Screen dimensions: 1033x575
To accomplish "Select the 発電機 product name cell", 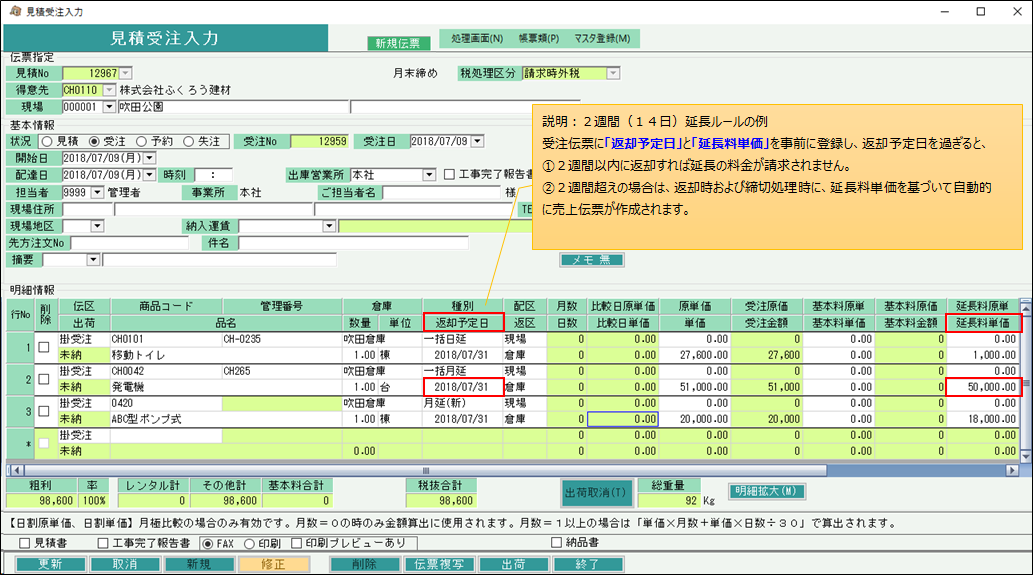I will 226,387.
